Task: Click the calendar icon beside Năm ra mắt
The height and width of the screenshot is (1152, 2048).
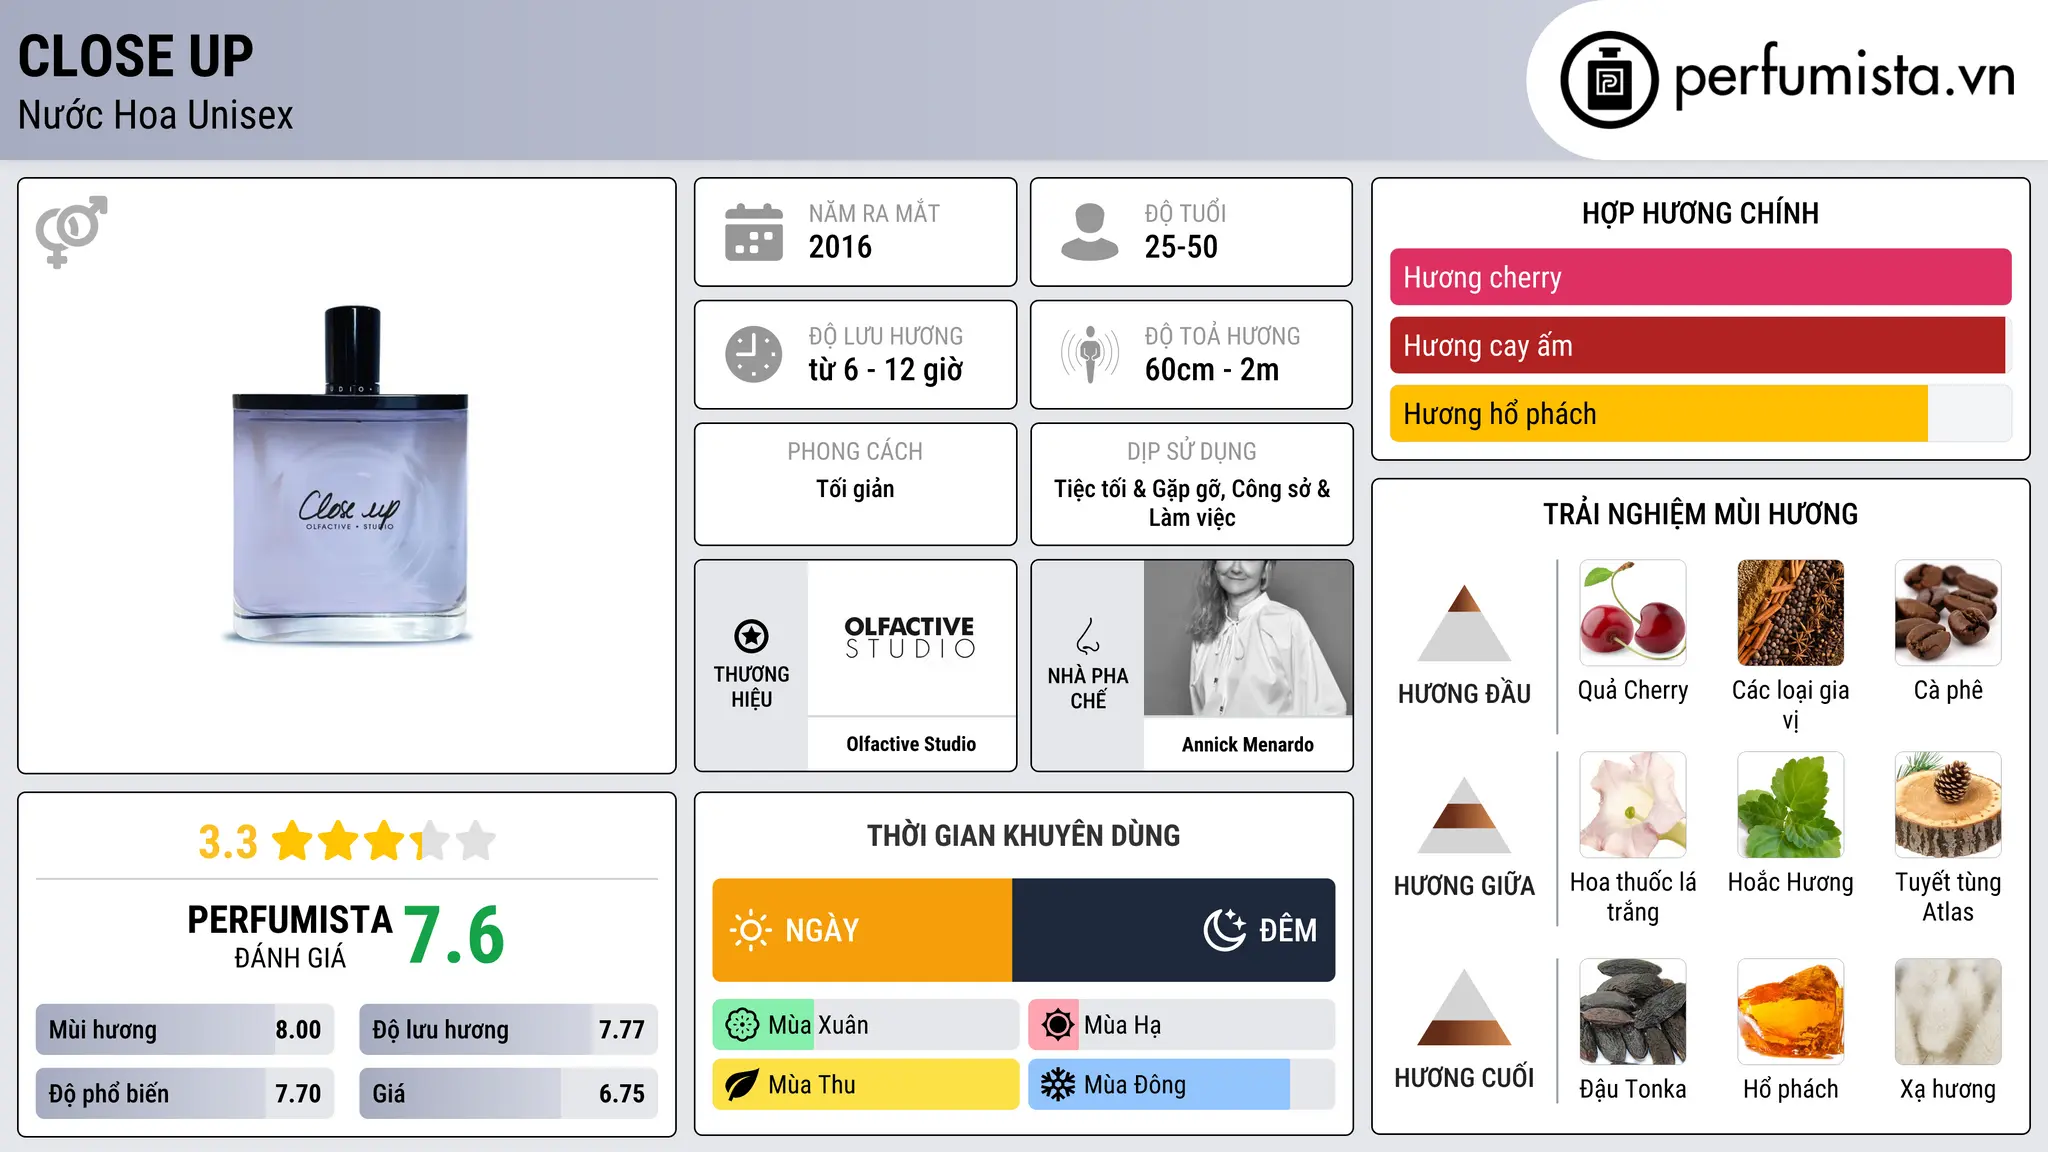Action: coord(754,232)
